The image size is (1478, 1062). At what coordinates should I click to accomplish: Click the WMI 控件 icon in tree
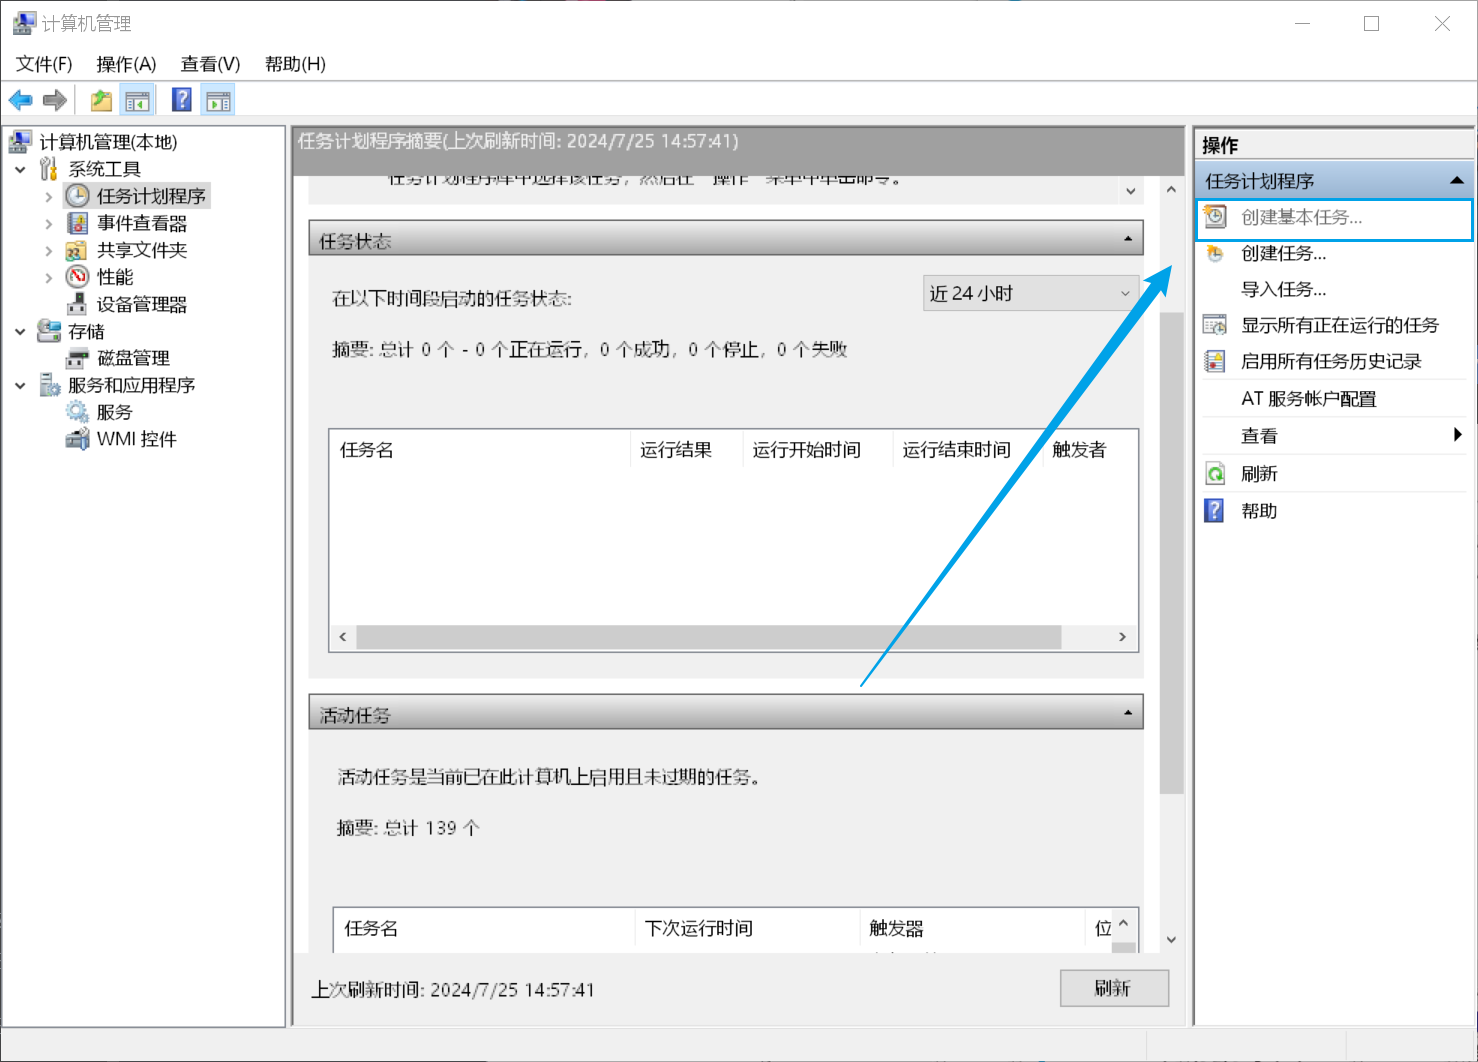pyautogui.click(x=77, y=439)
